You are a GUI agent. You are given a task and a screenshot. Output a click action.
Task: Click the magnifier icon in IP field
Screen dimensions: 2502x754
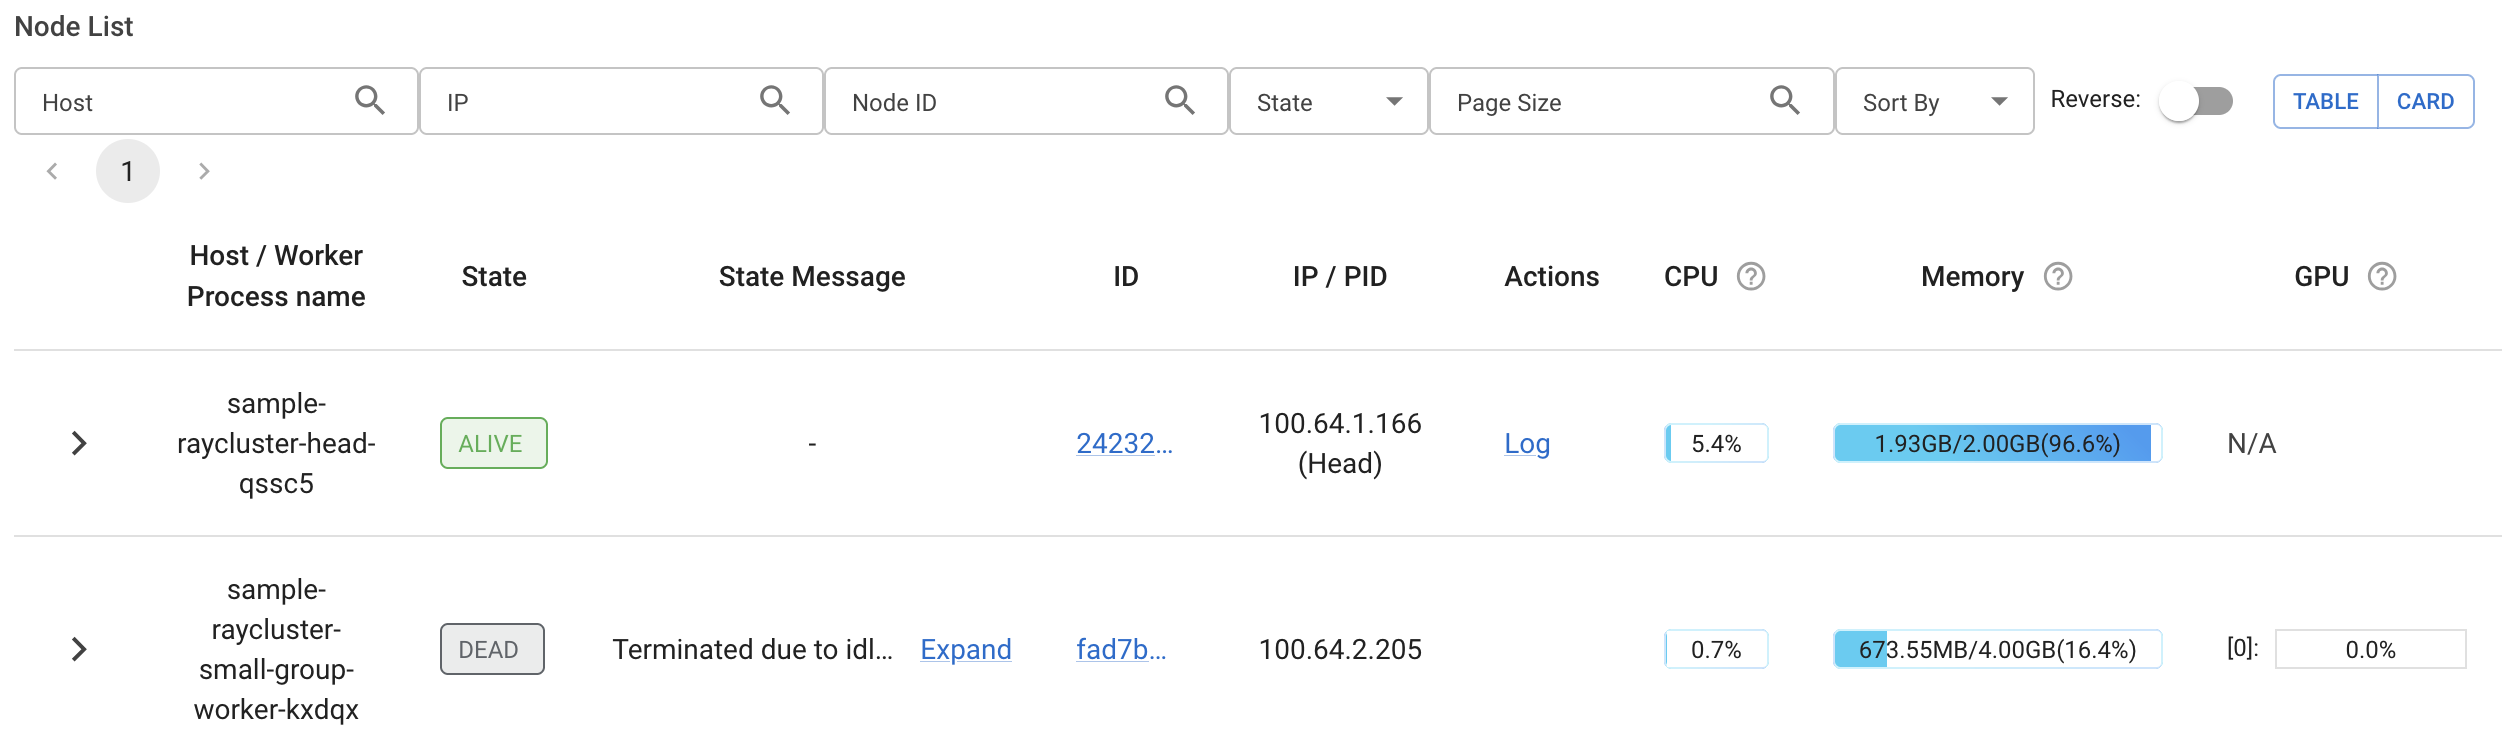(x=774, y=100)
